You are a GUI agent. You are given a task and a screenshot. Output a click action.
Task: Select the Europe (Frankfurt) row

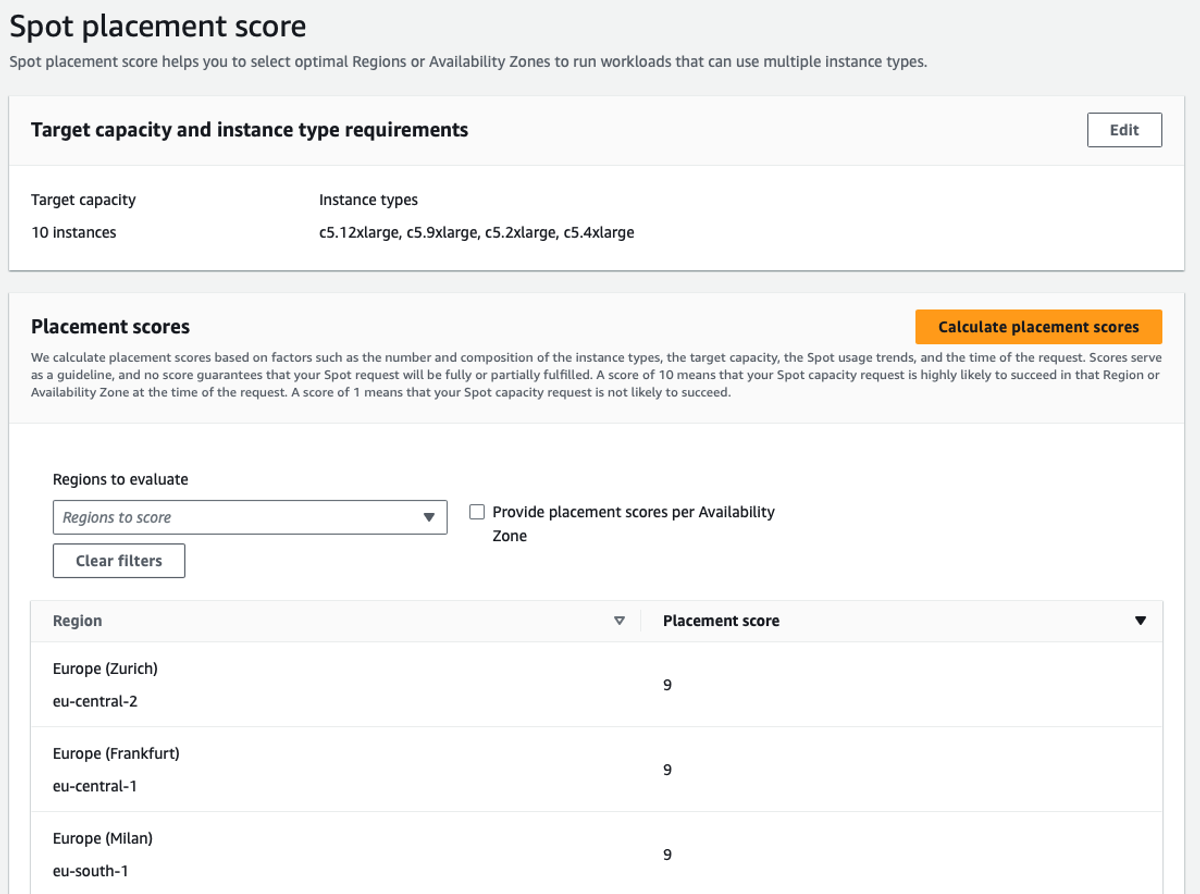[x=597, y=769]
